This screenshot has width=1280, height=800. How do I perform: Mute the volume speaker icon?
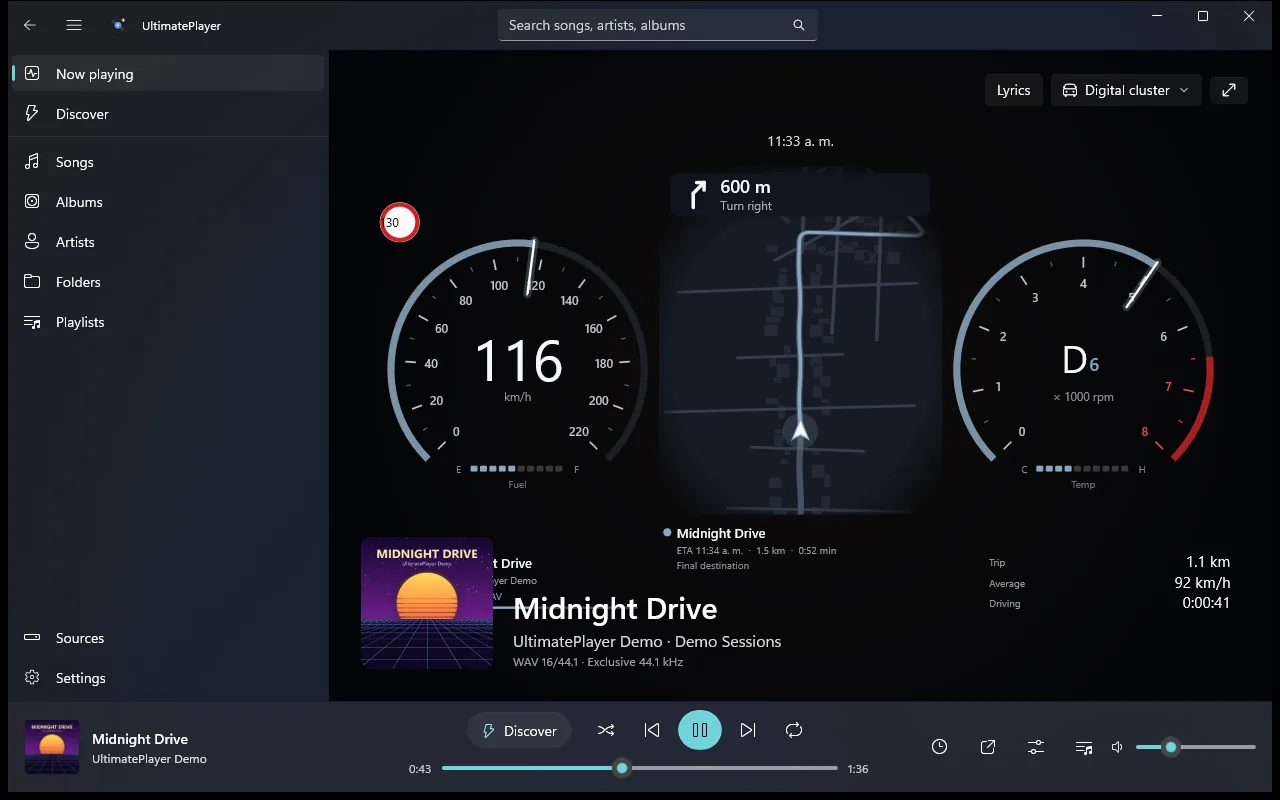pos(1118,747)
